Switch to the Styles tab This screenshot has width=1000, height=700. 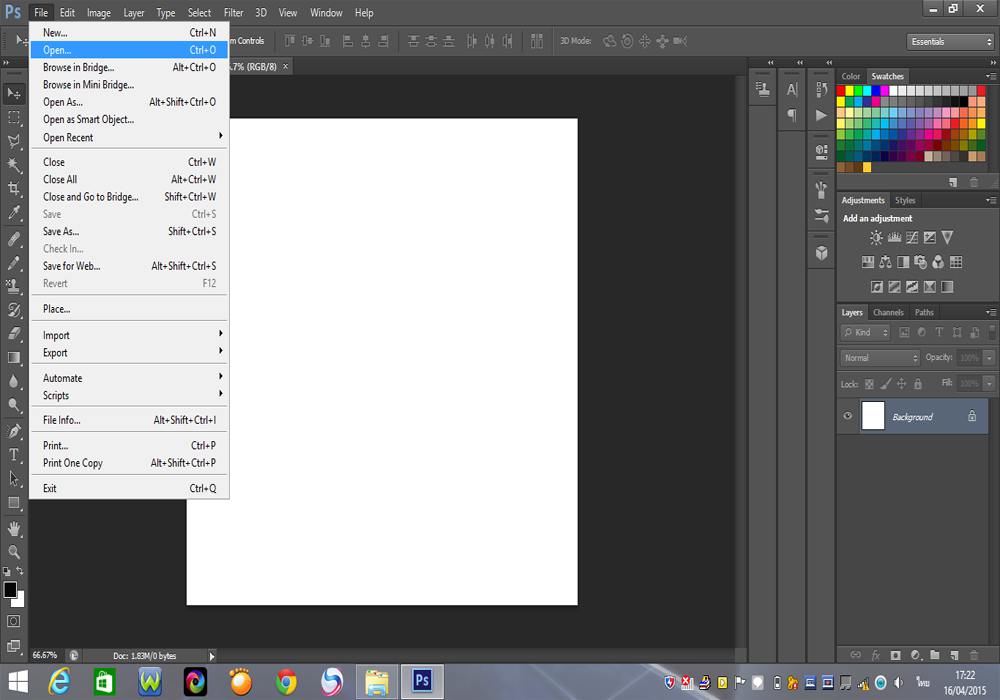pyautogui.click(x=905, y=200)
